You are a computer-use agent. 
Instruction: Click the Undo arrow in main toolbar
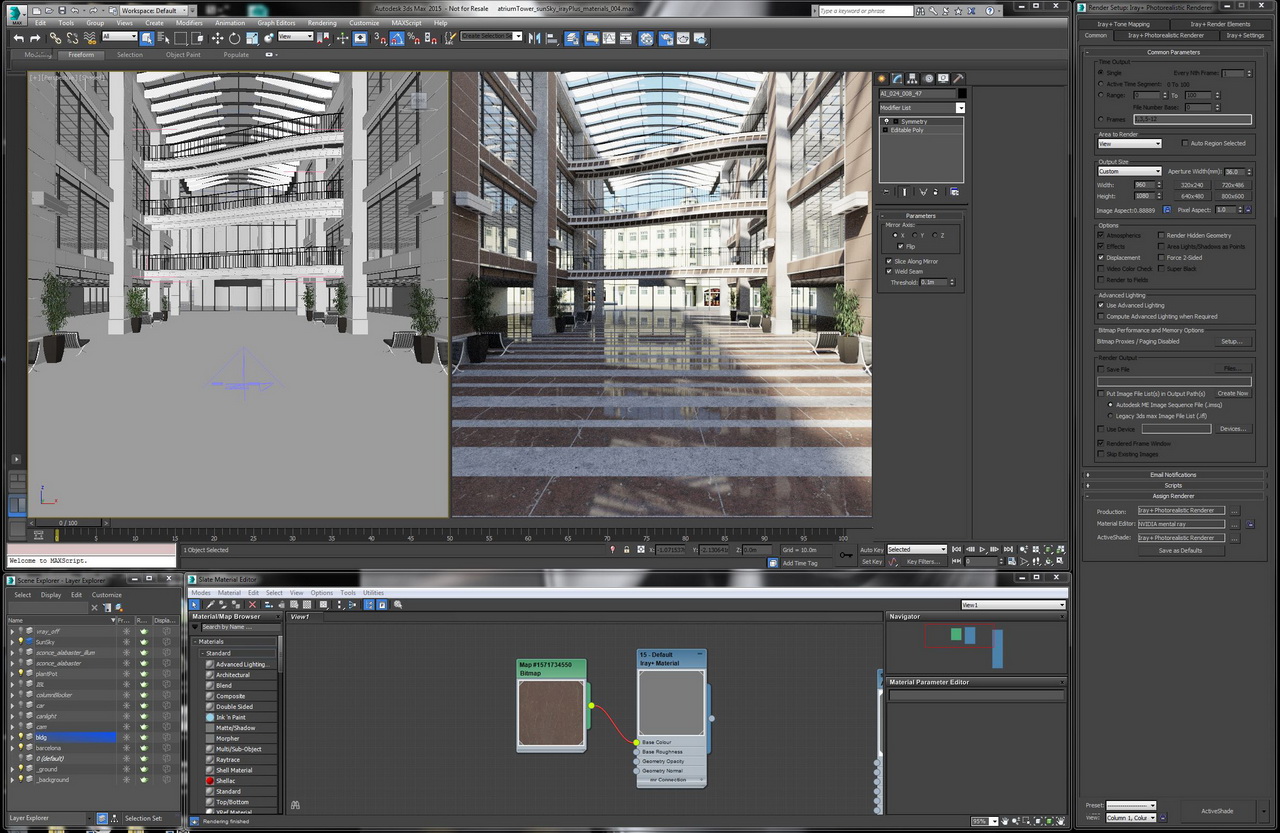[x=19, y=38]
